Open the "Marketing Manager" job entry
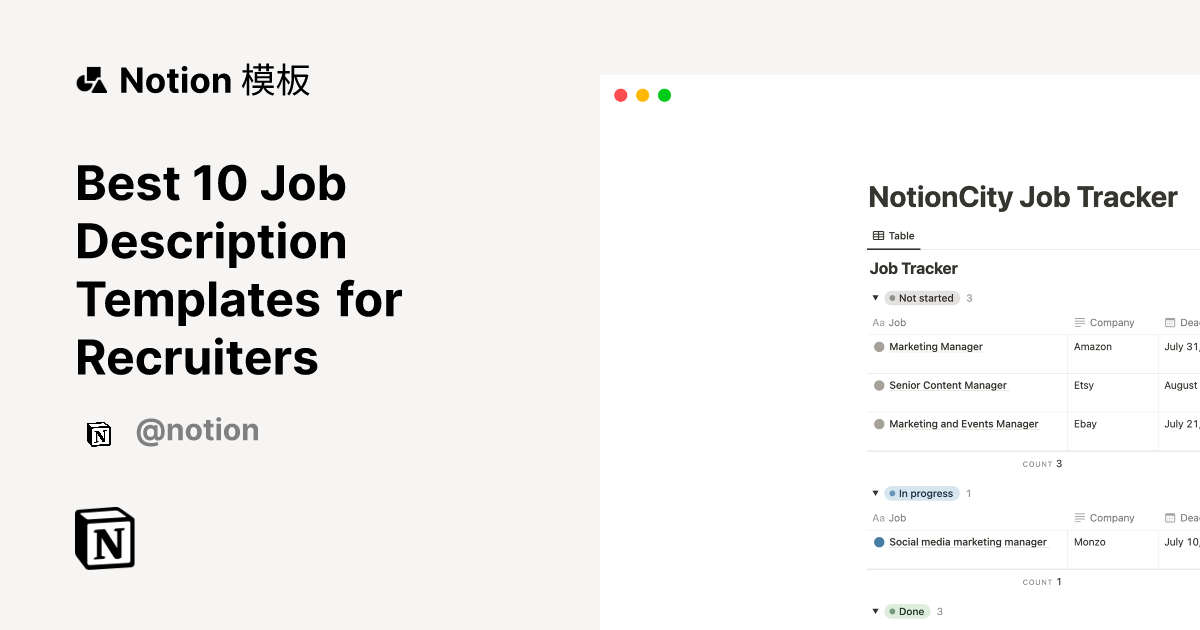 pyautogui.click(x=936, y=346)
